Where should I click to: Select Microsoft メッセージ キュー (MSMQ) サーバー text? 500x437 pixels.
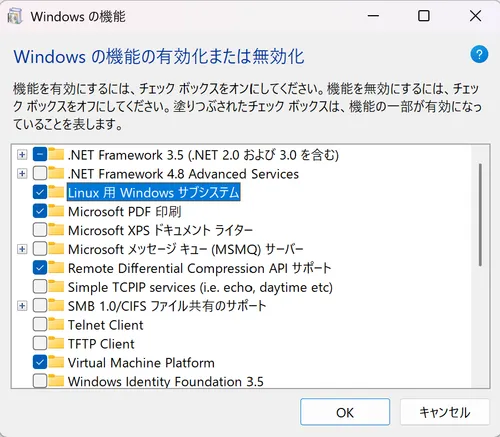tap(185, 249)
